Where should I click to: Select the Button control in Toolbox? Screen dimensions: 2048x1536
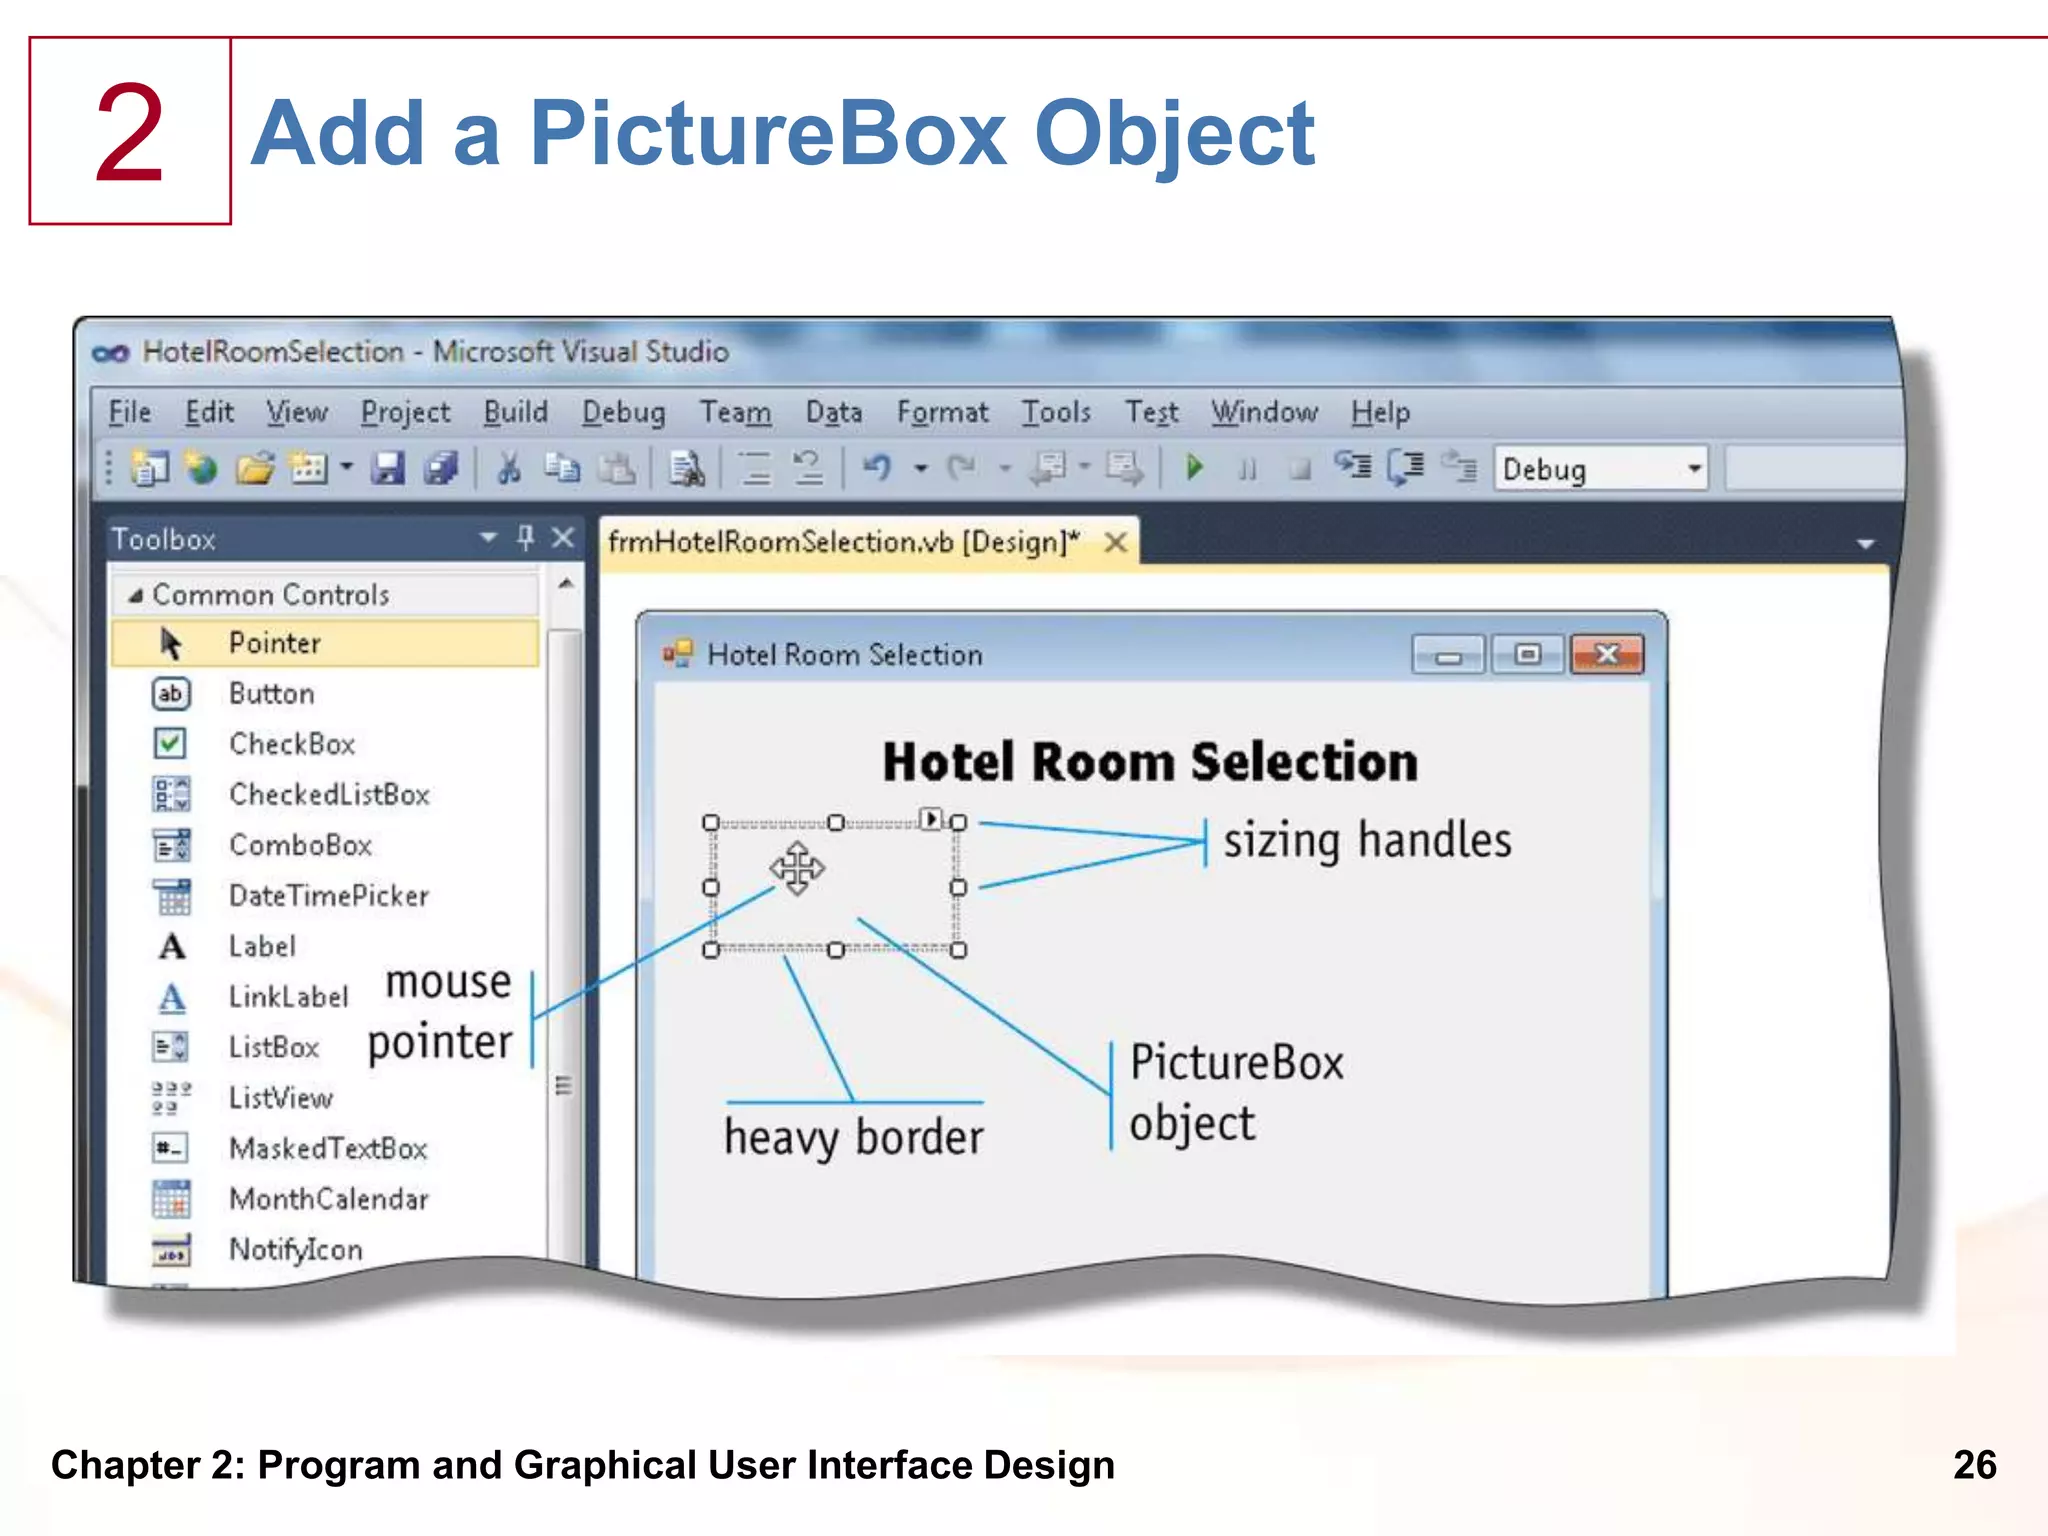tap(325, 694)
